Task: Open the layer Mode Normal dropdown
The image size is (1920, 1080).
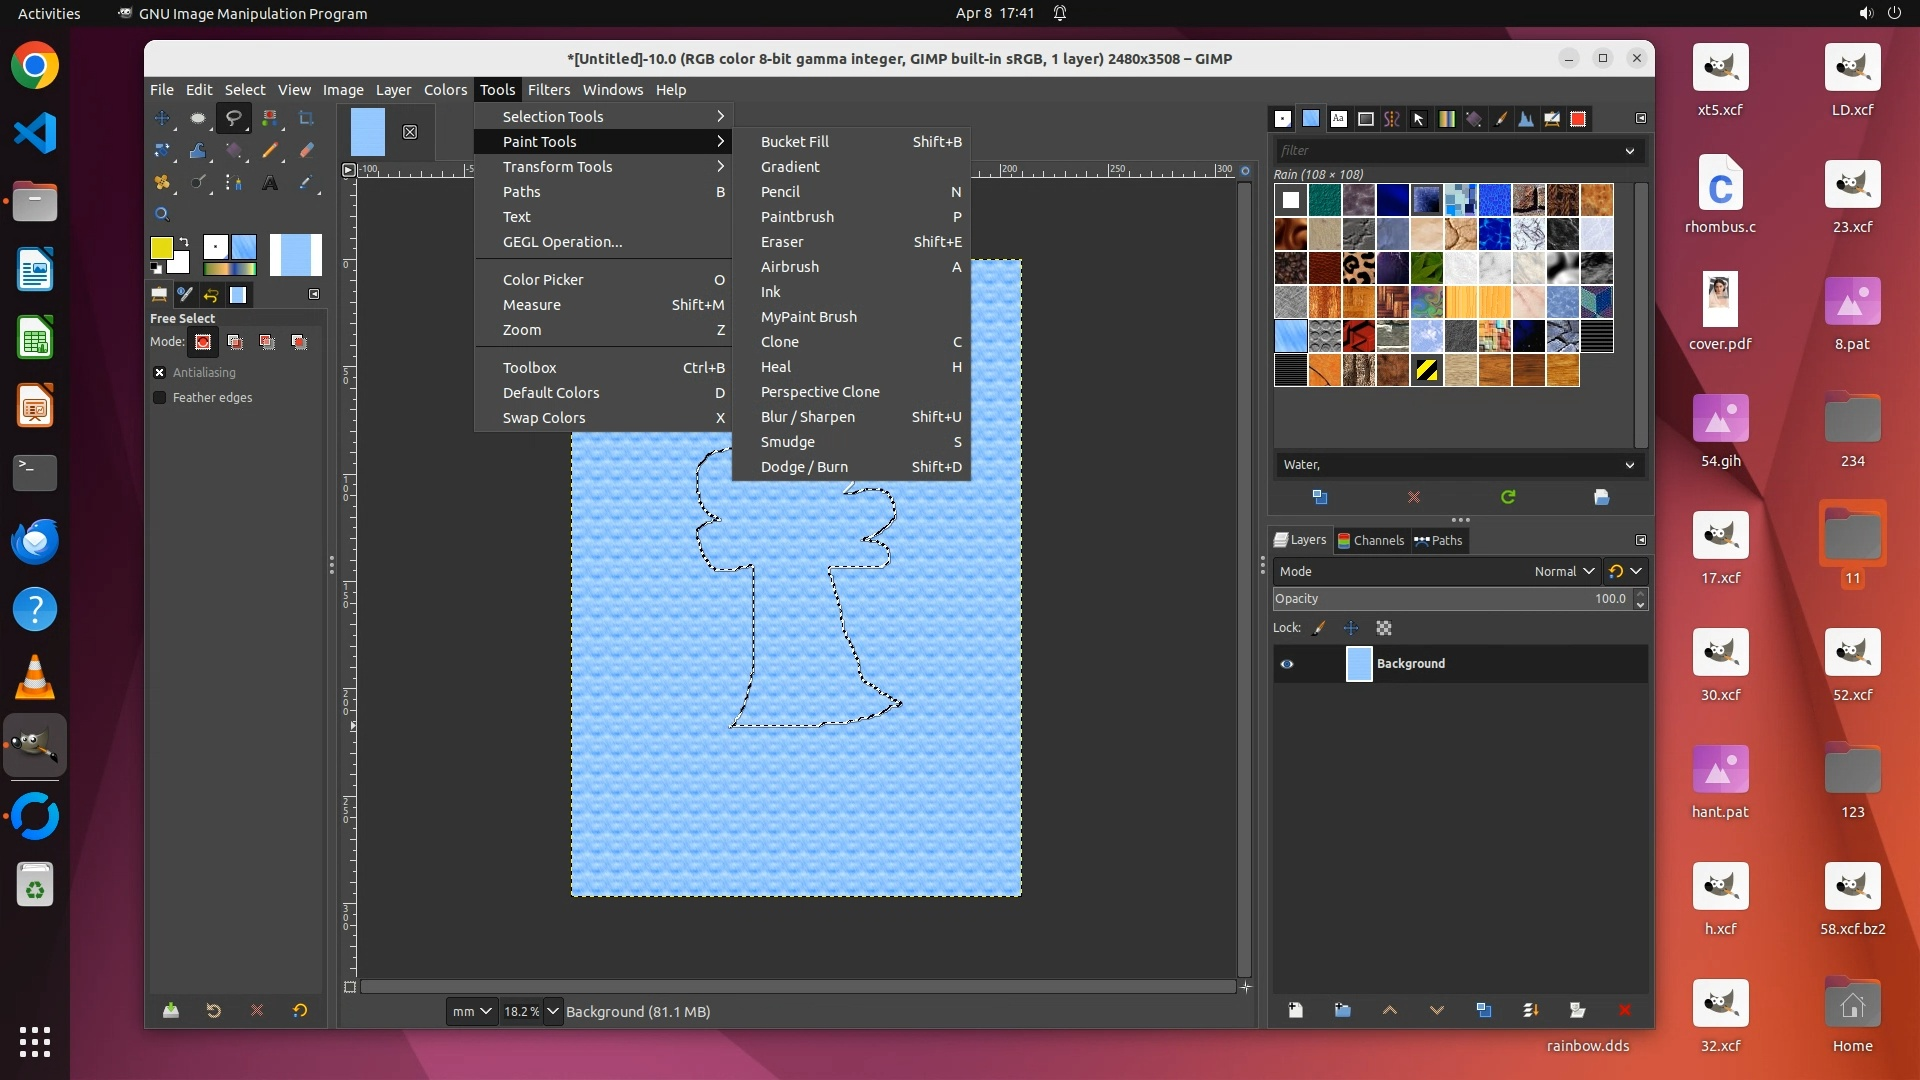Action: pyautogui.click(x=1564, y=571)
